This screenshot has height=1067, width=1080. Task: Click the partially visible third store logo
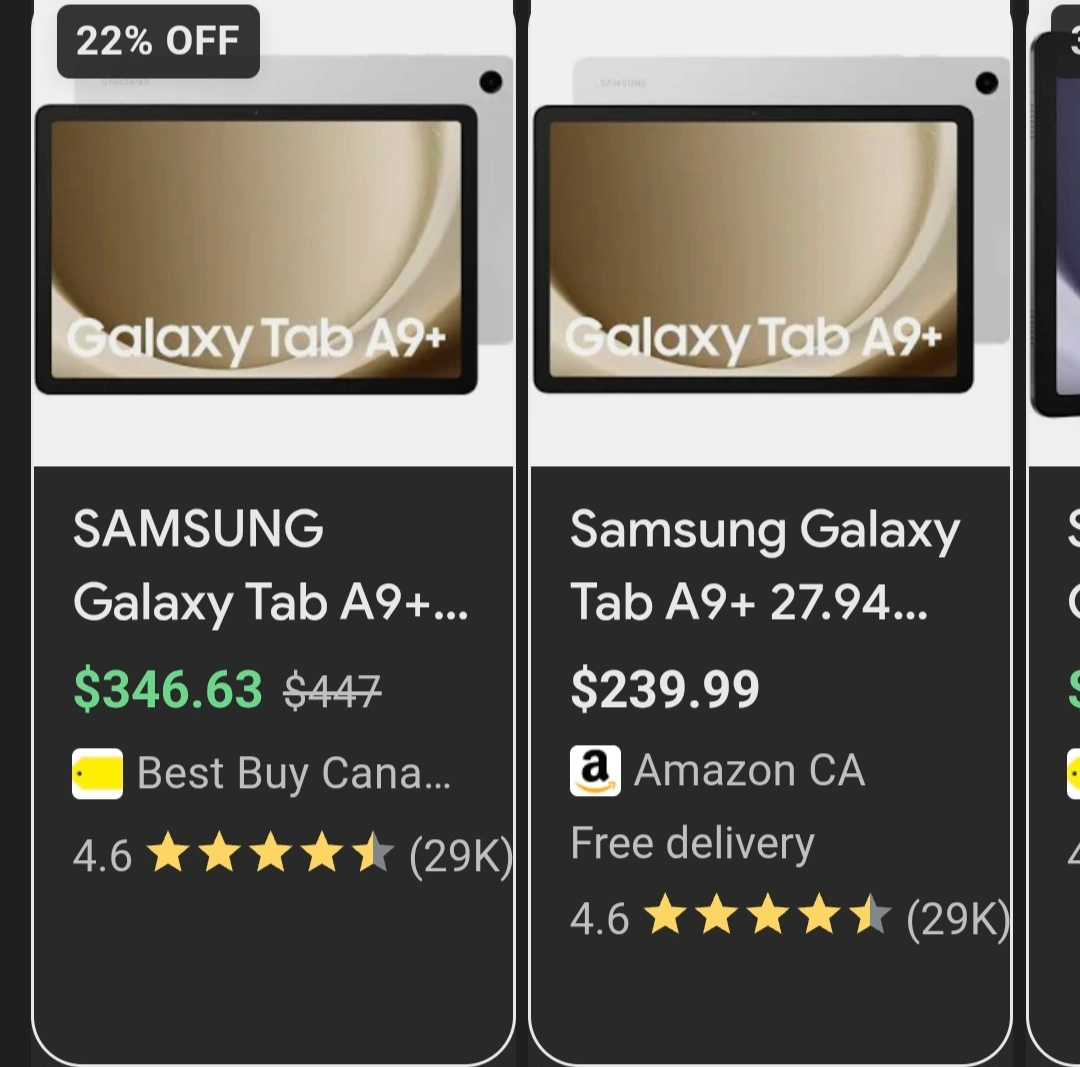1073,774
